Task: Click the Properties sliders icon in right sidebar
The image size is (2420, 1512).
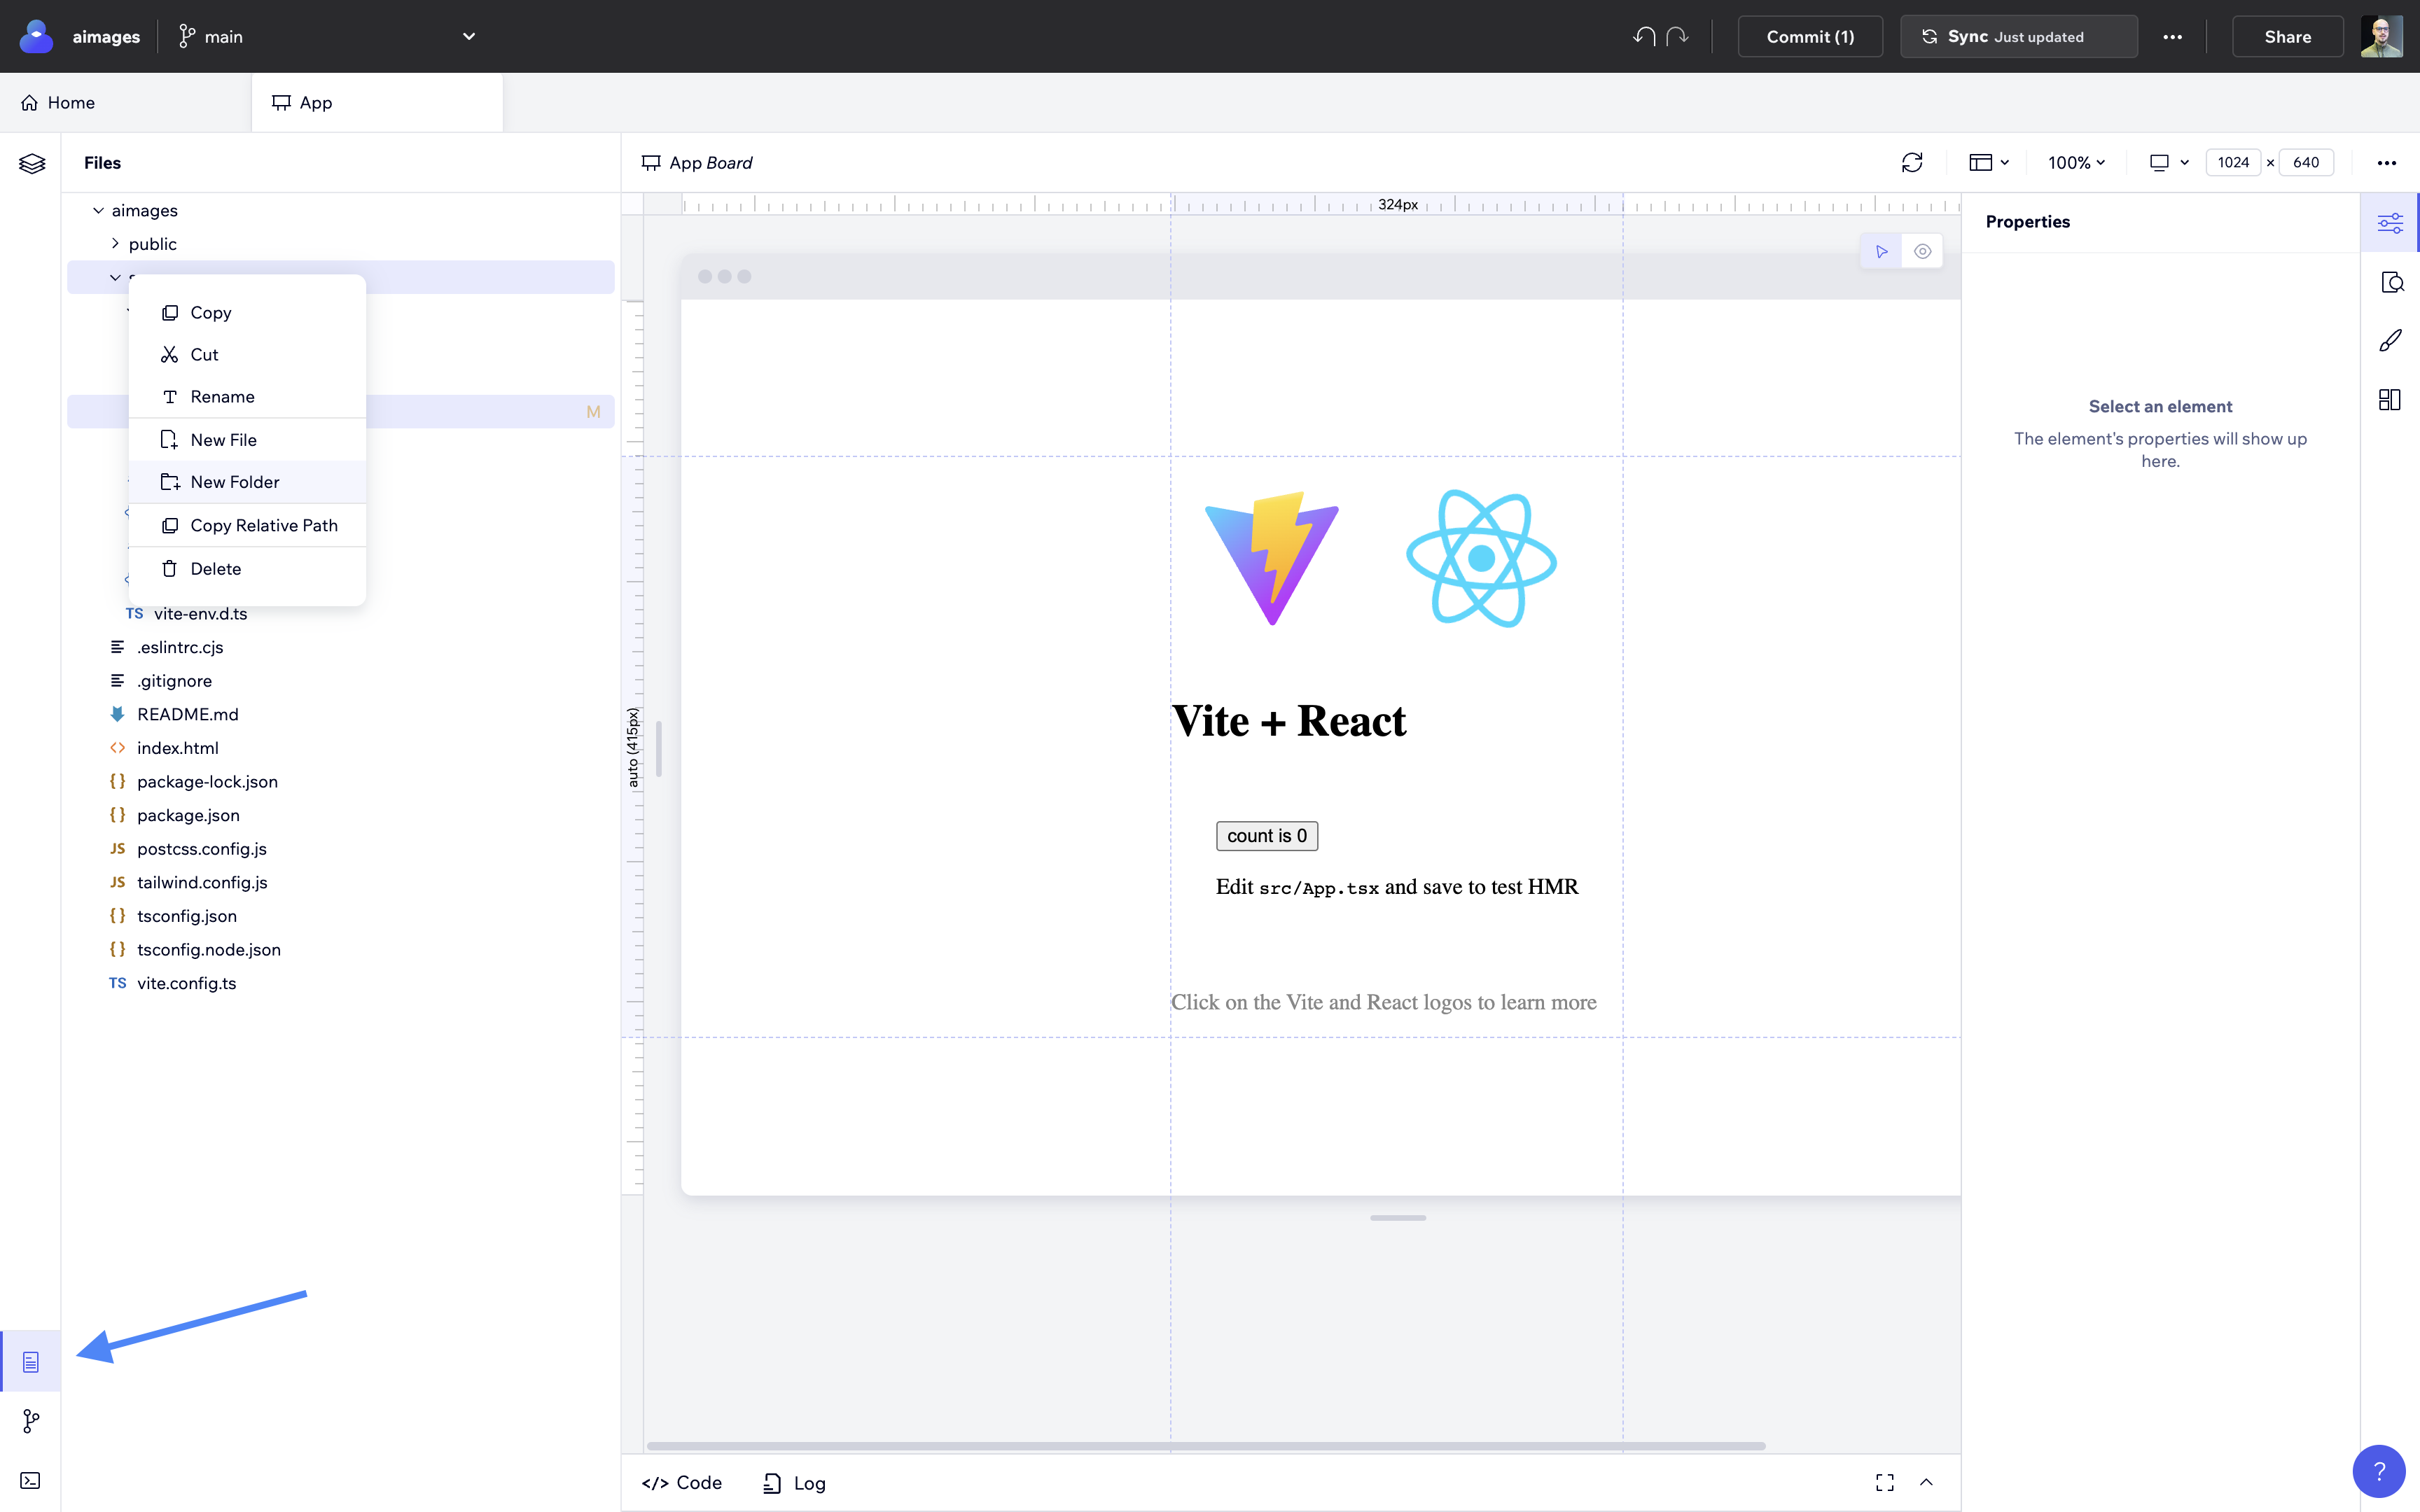Action: [2391, 222]
